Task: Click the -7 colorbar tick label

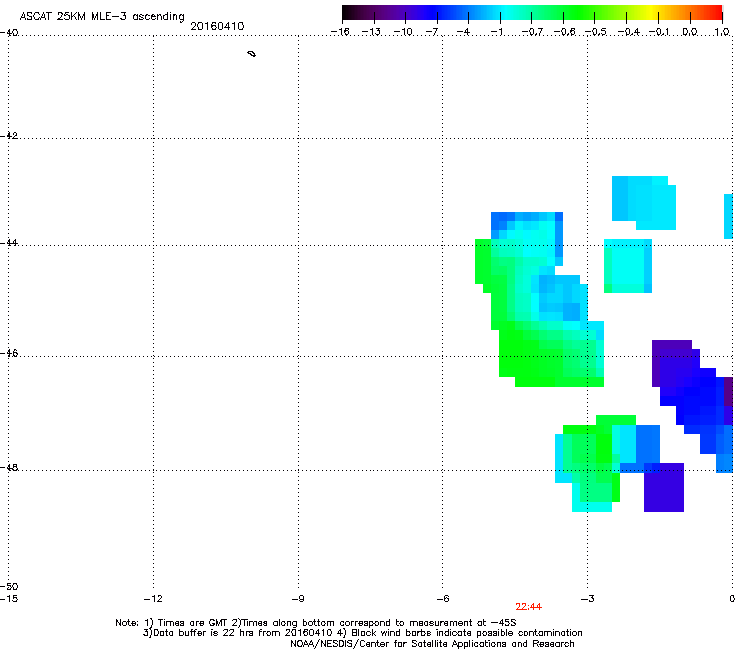Action: pyautogui.click(x=432, y=32)
